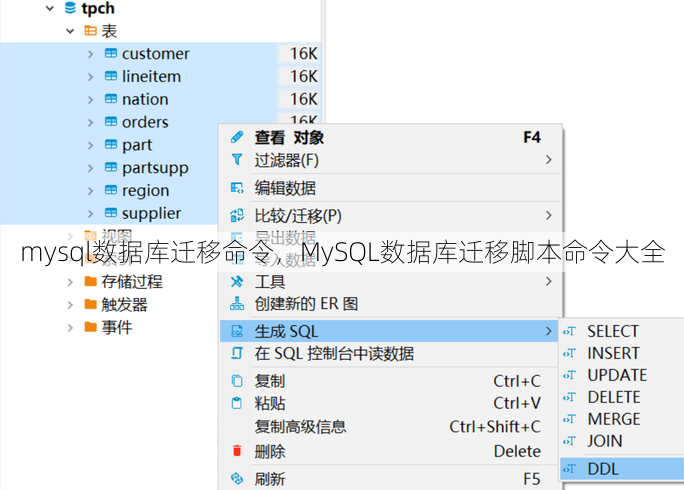Collapse the 表 tables folder
The image size is (684, 490).
pyautogui.click(x=70, y=31)
